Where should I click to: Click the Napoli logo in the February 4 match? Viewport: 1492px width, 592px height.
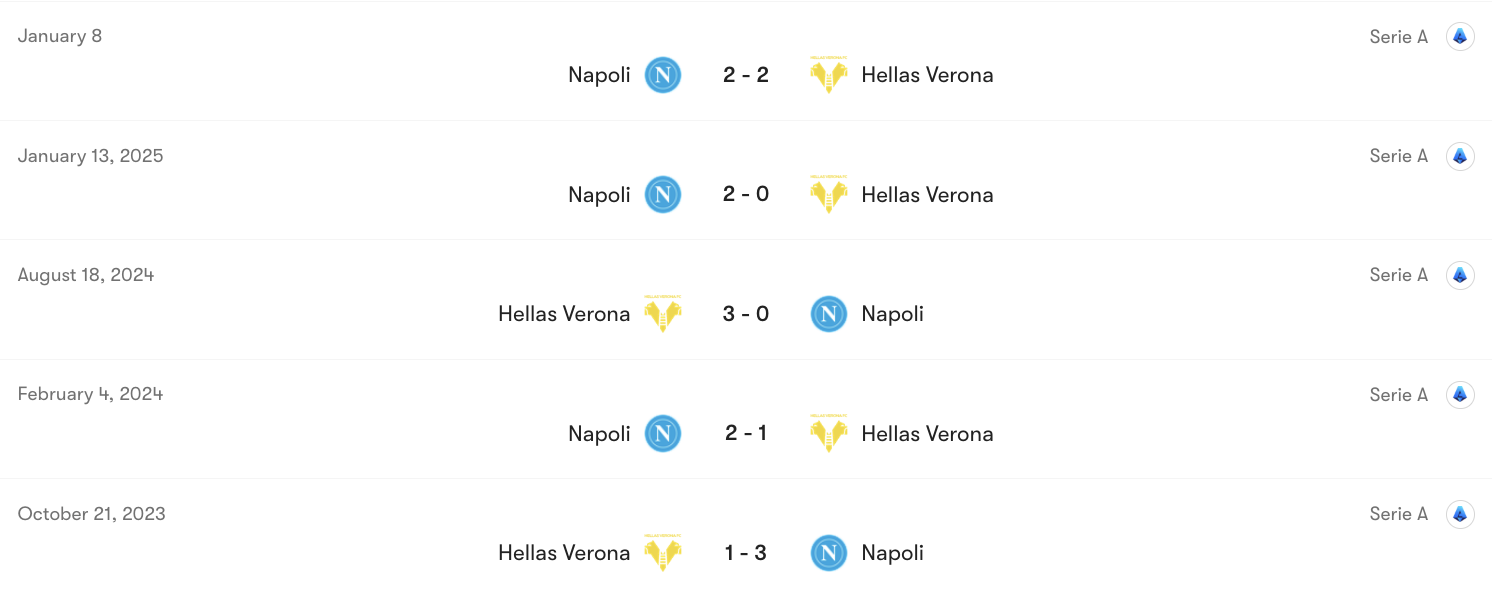[x=662, y=433]
